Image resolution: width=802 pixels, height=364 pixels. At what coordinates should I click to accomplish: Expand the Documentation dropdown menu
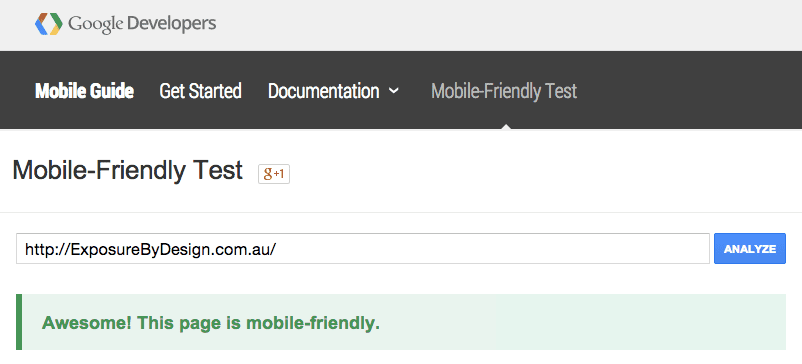(x=333, y=91)
